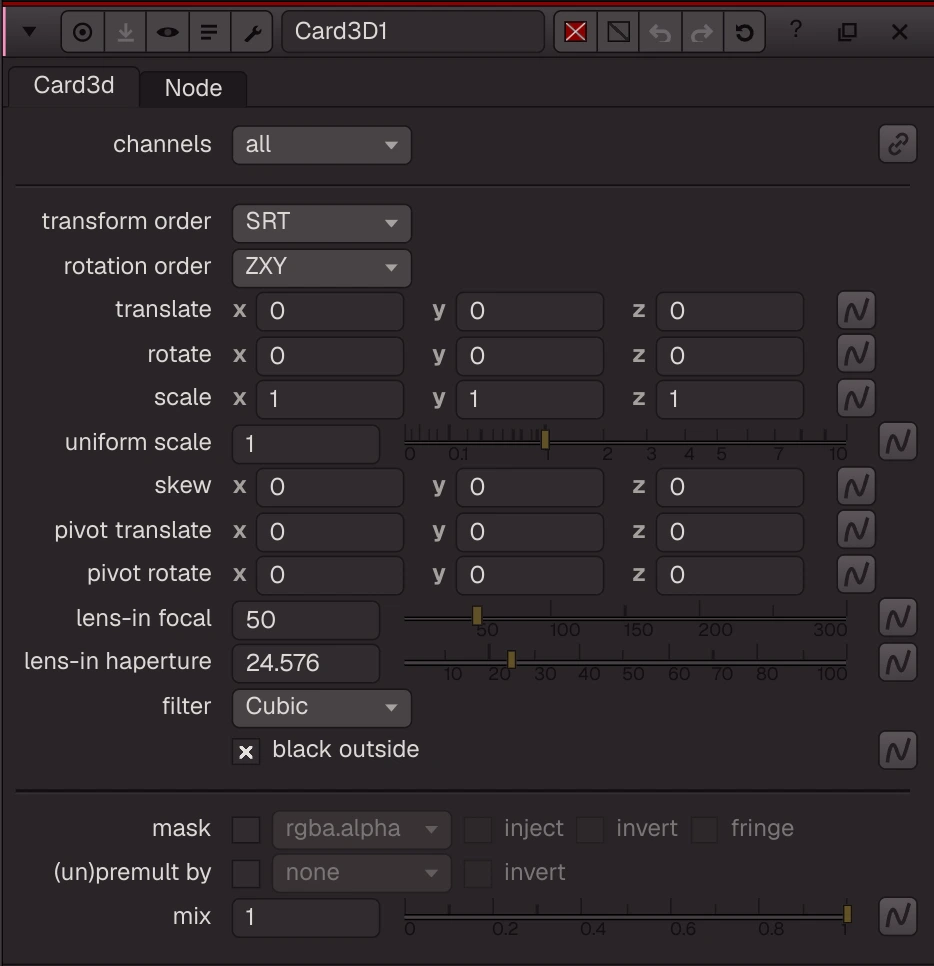
Task: Click the pivot rotate animation curve icon
Action: 856,574
